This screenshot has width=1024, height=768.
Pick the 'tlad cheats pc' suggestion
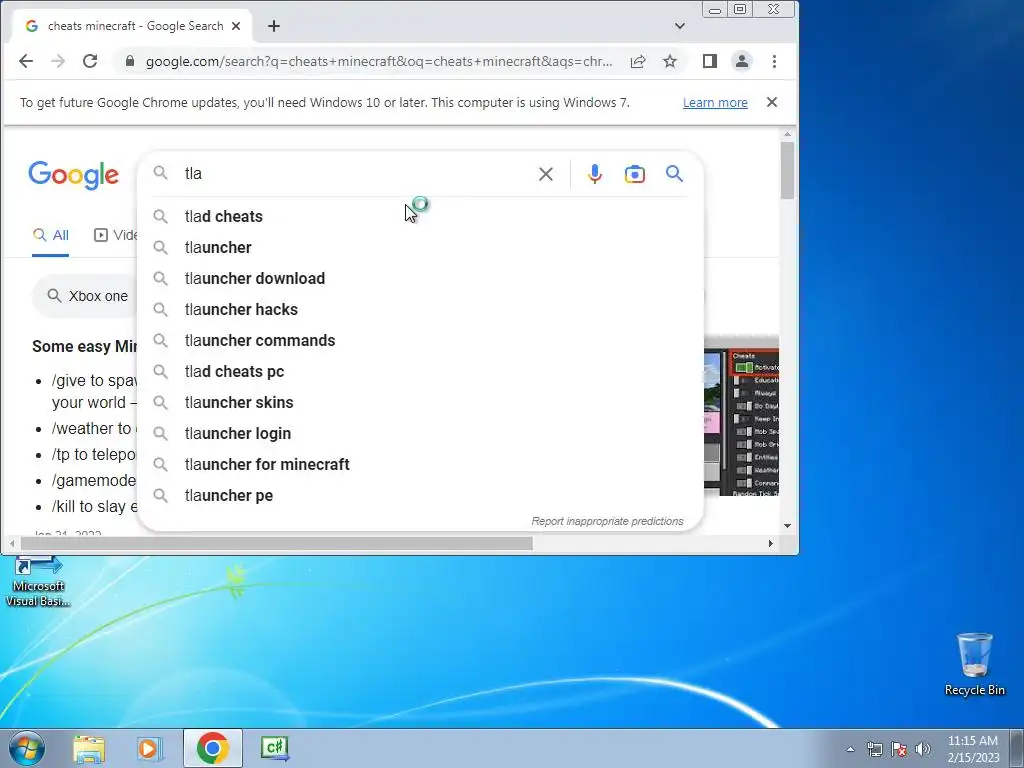(x=421, y=372)
